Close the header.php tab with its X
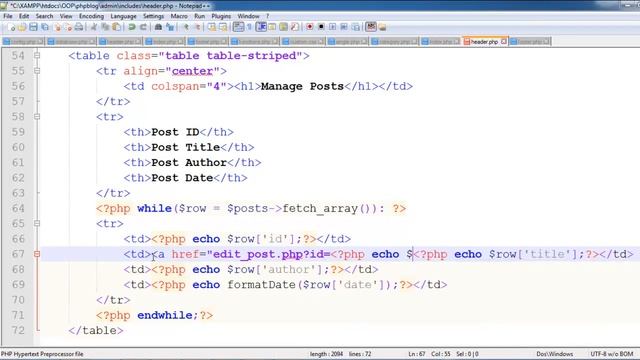Image resolution: width=640 pixels, height=360 pixels. point(504,42)
